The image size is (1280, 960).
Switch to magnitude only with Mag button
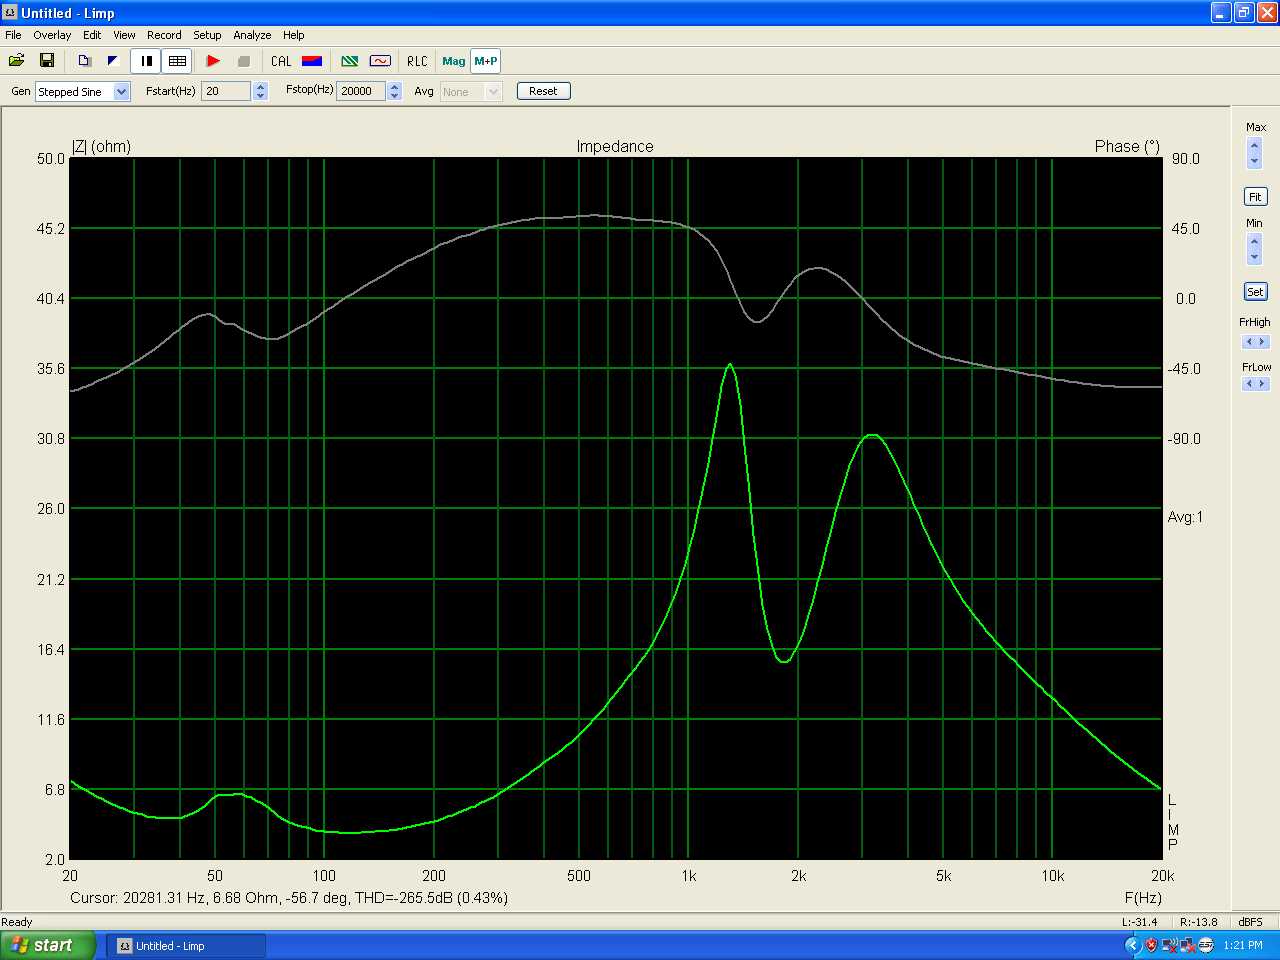(454, 61)
